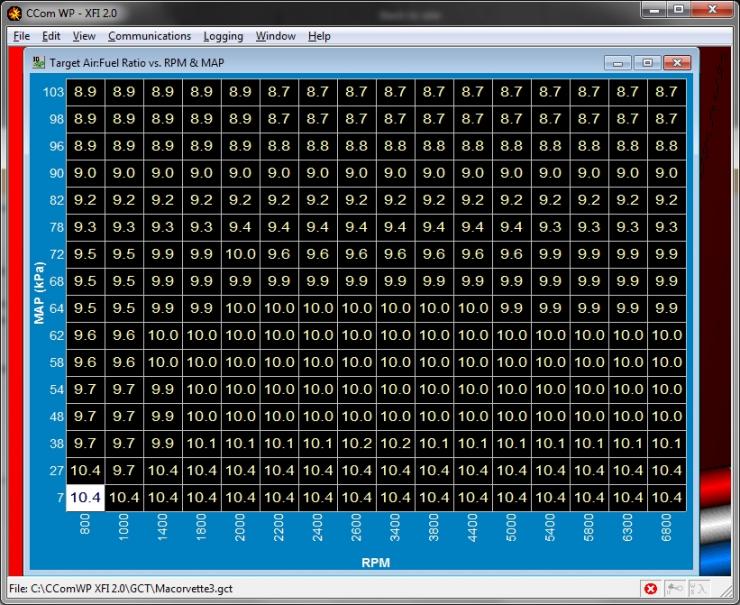Click the status bar resize grip
Viewport: 740px width, 605px height.
726,590
